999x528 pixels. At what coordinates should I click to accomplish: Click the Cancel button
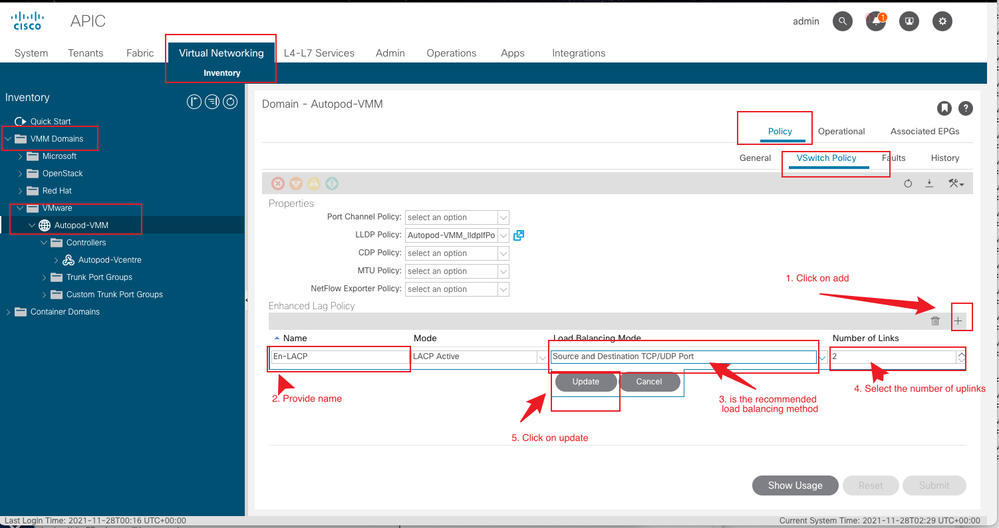pyautogui.click(x=649, y=382)
